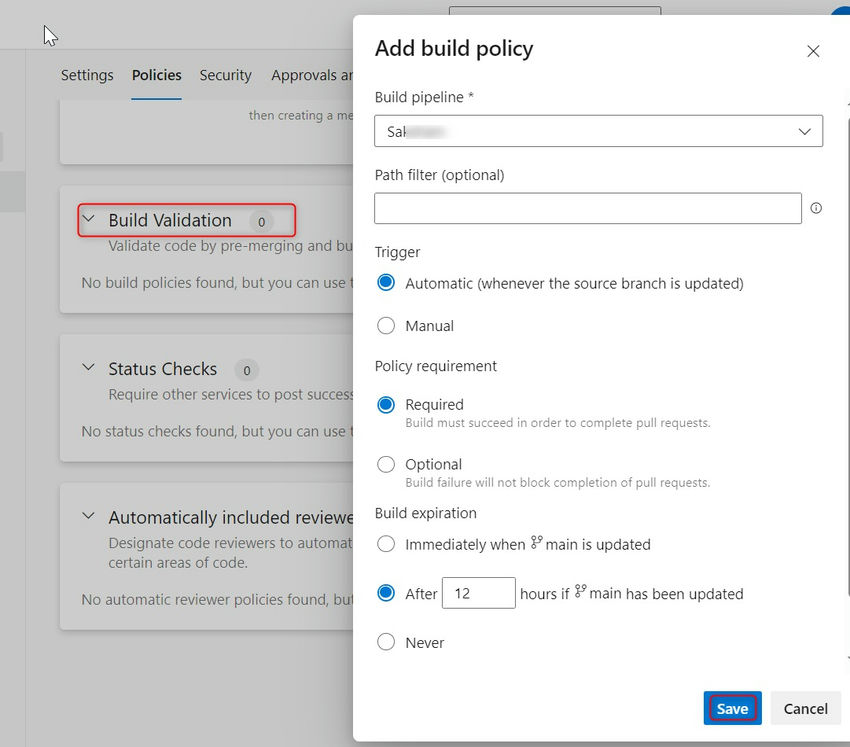Click the Policies tab

157,75
